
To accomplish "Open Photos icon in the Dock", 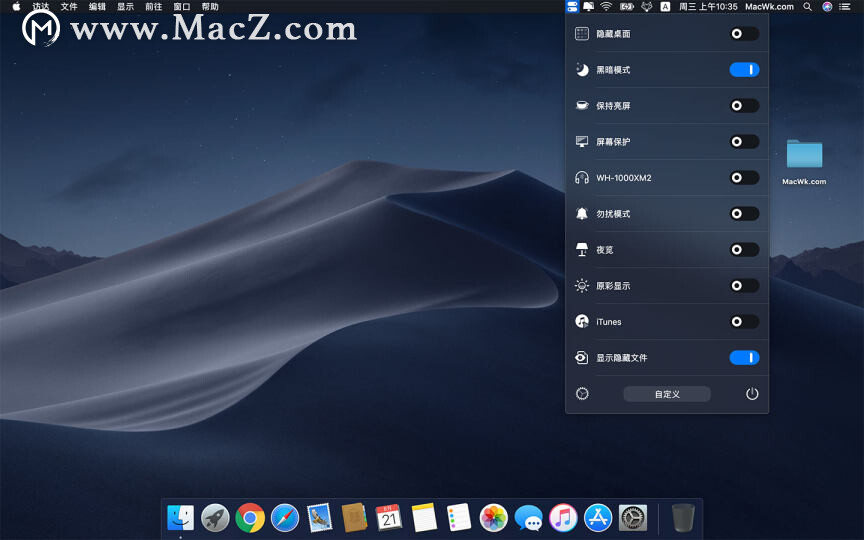I will (x=493, y=518).
